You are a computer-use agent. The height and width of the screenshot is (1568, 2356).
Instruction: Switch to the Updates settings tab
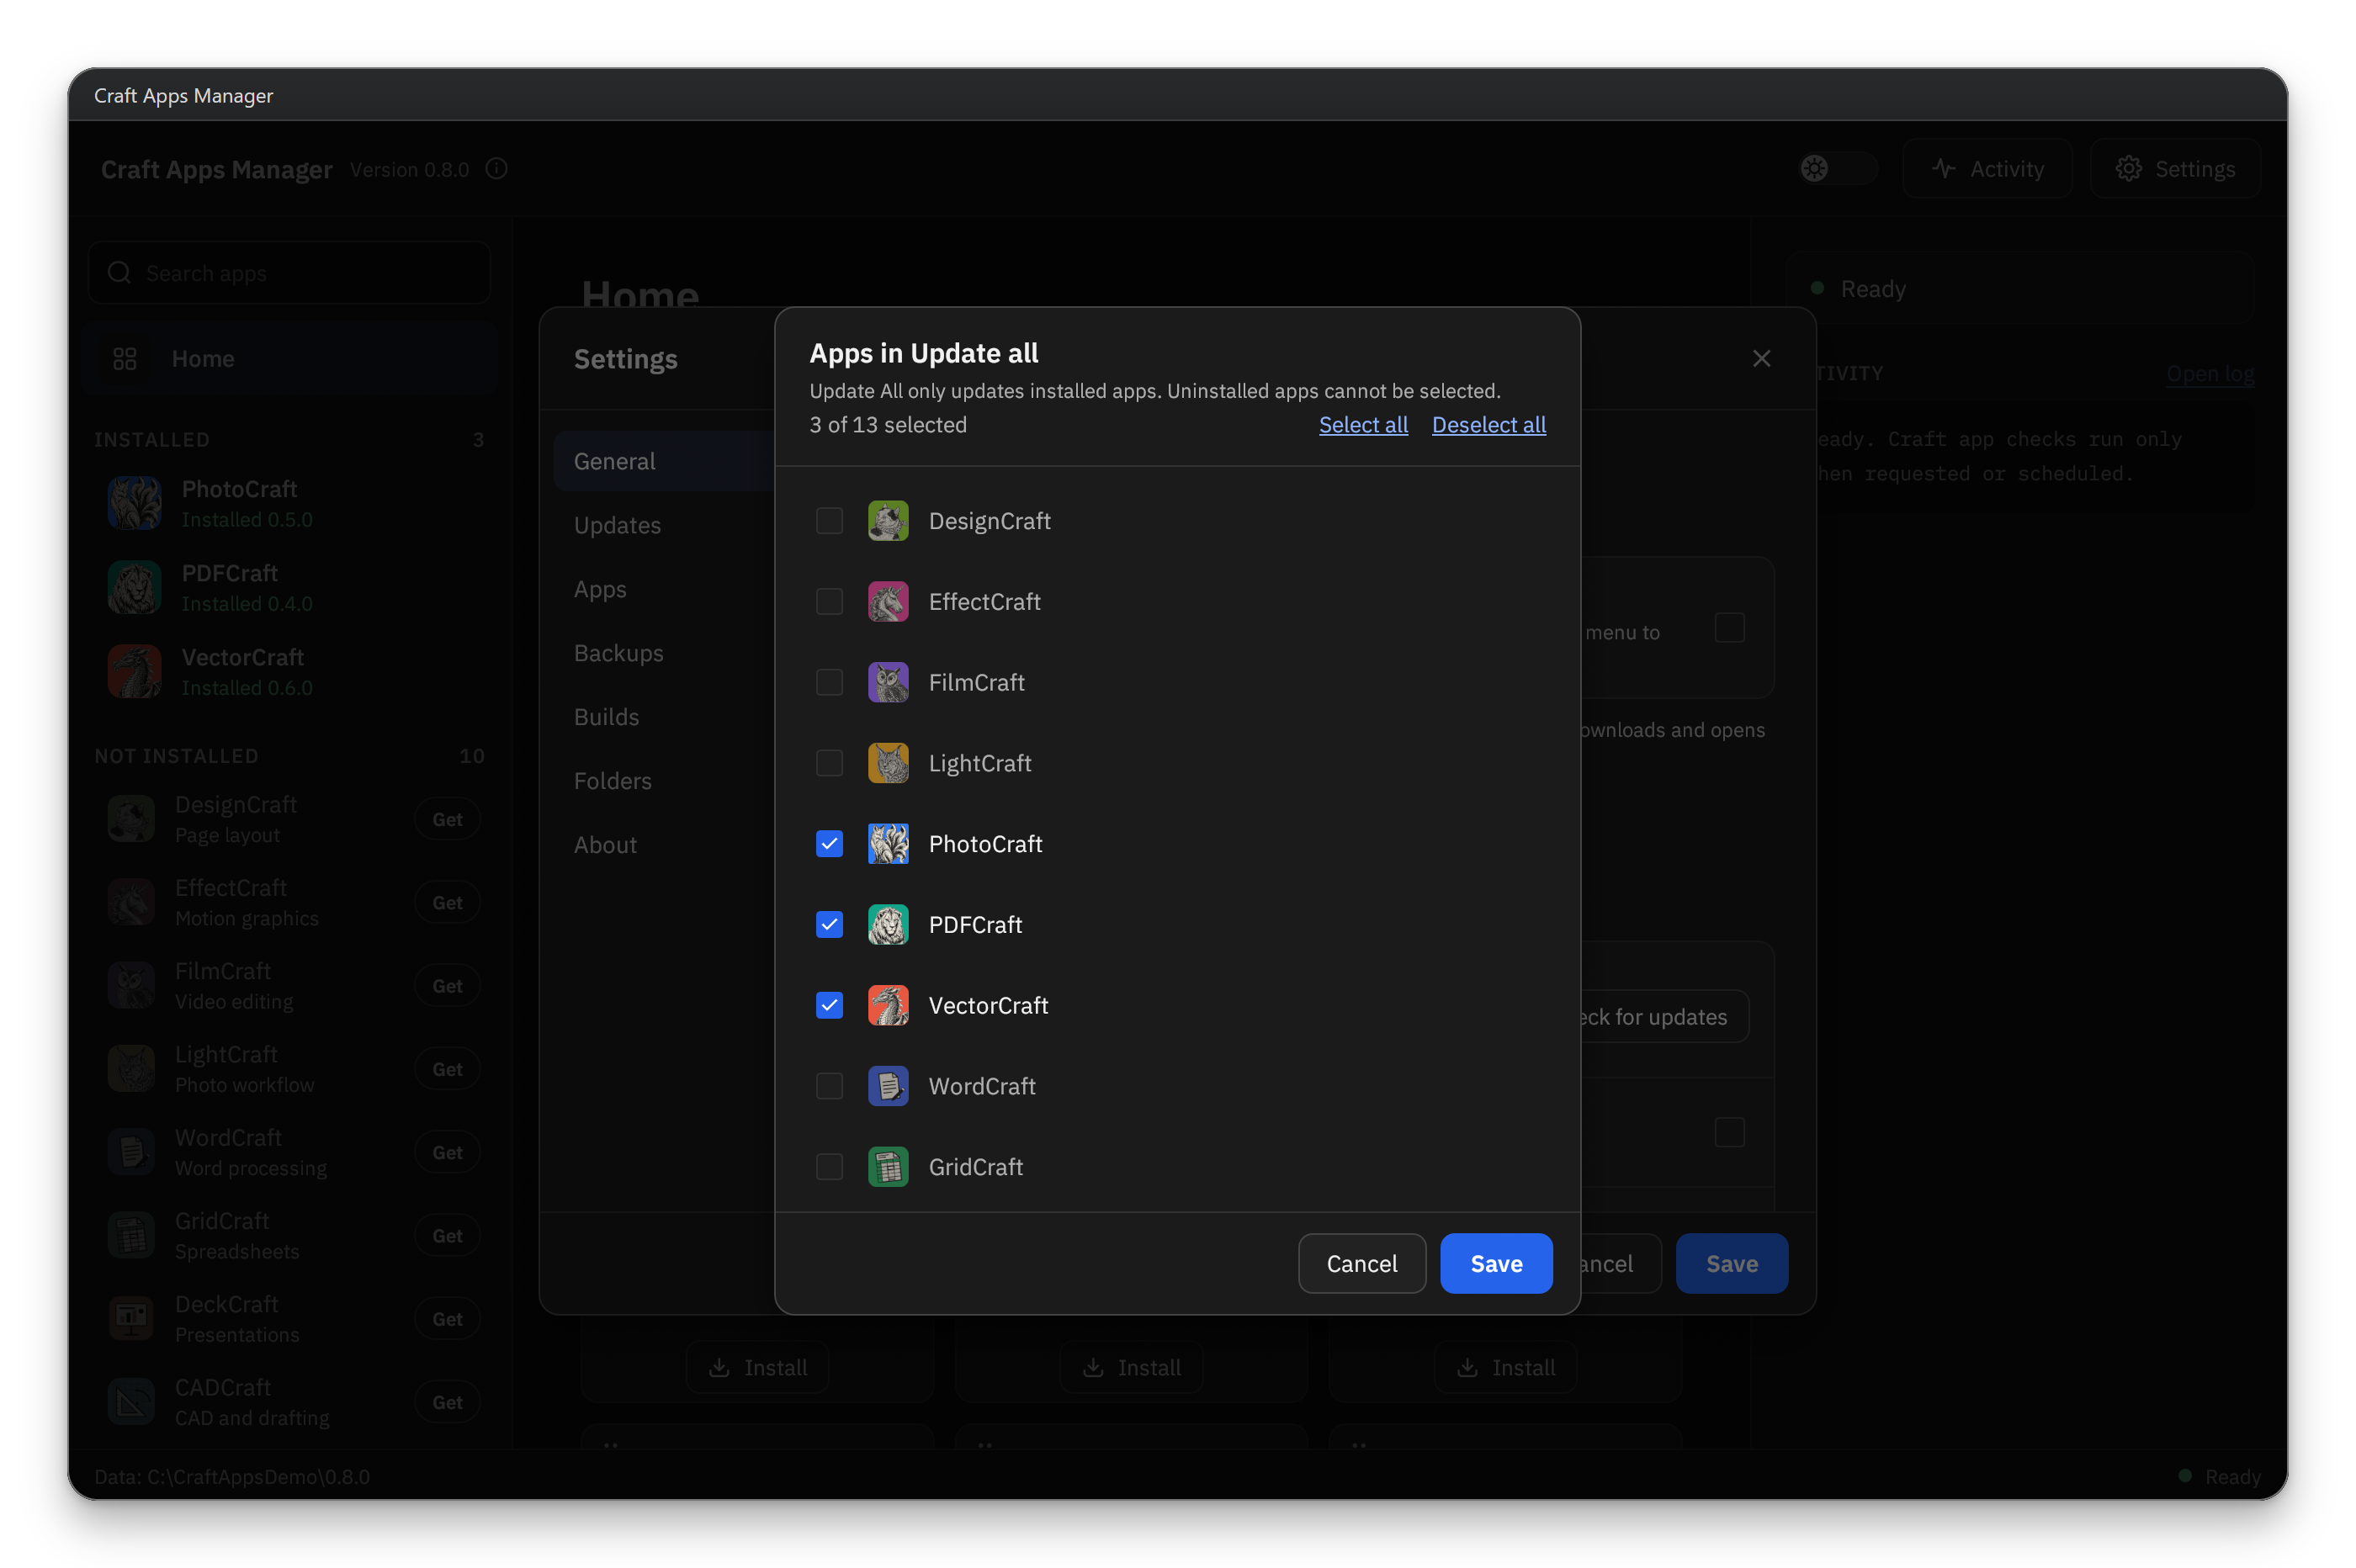(664, 525)
